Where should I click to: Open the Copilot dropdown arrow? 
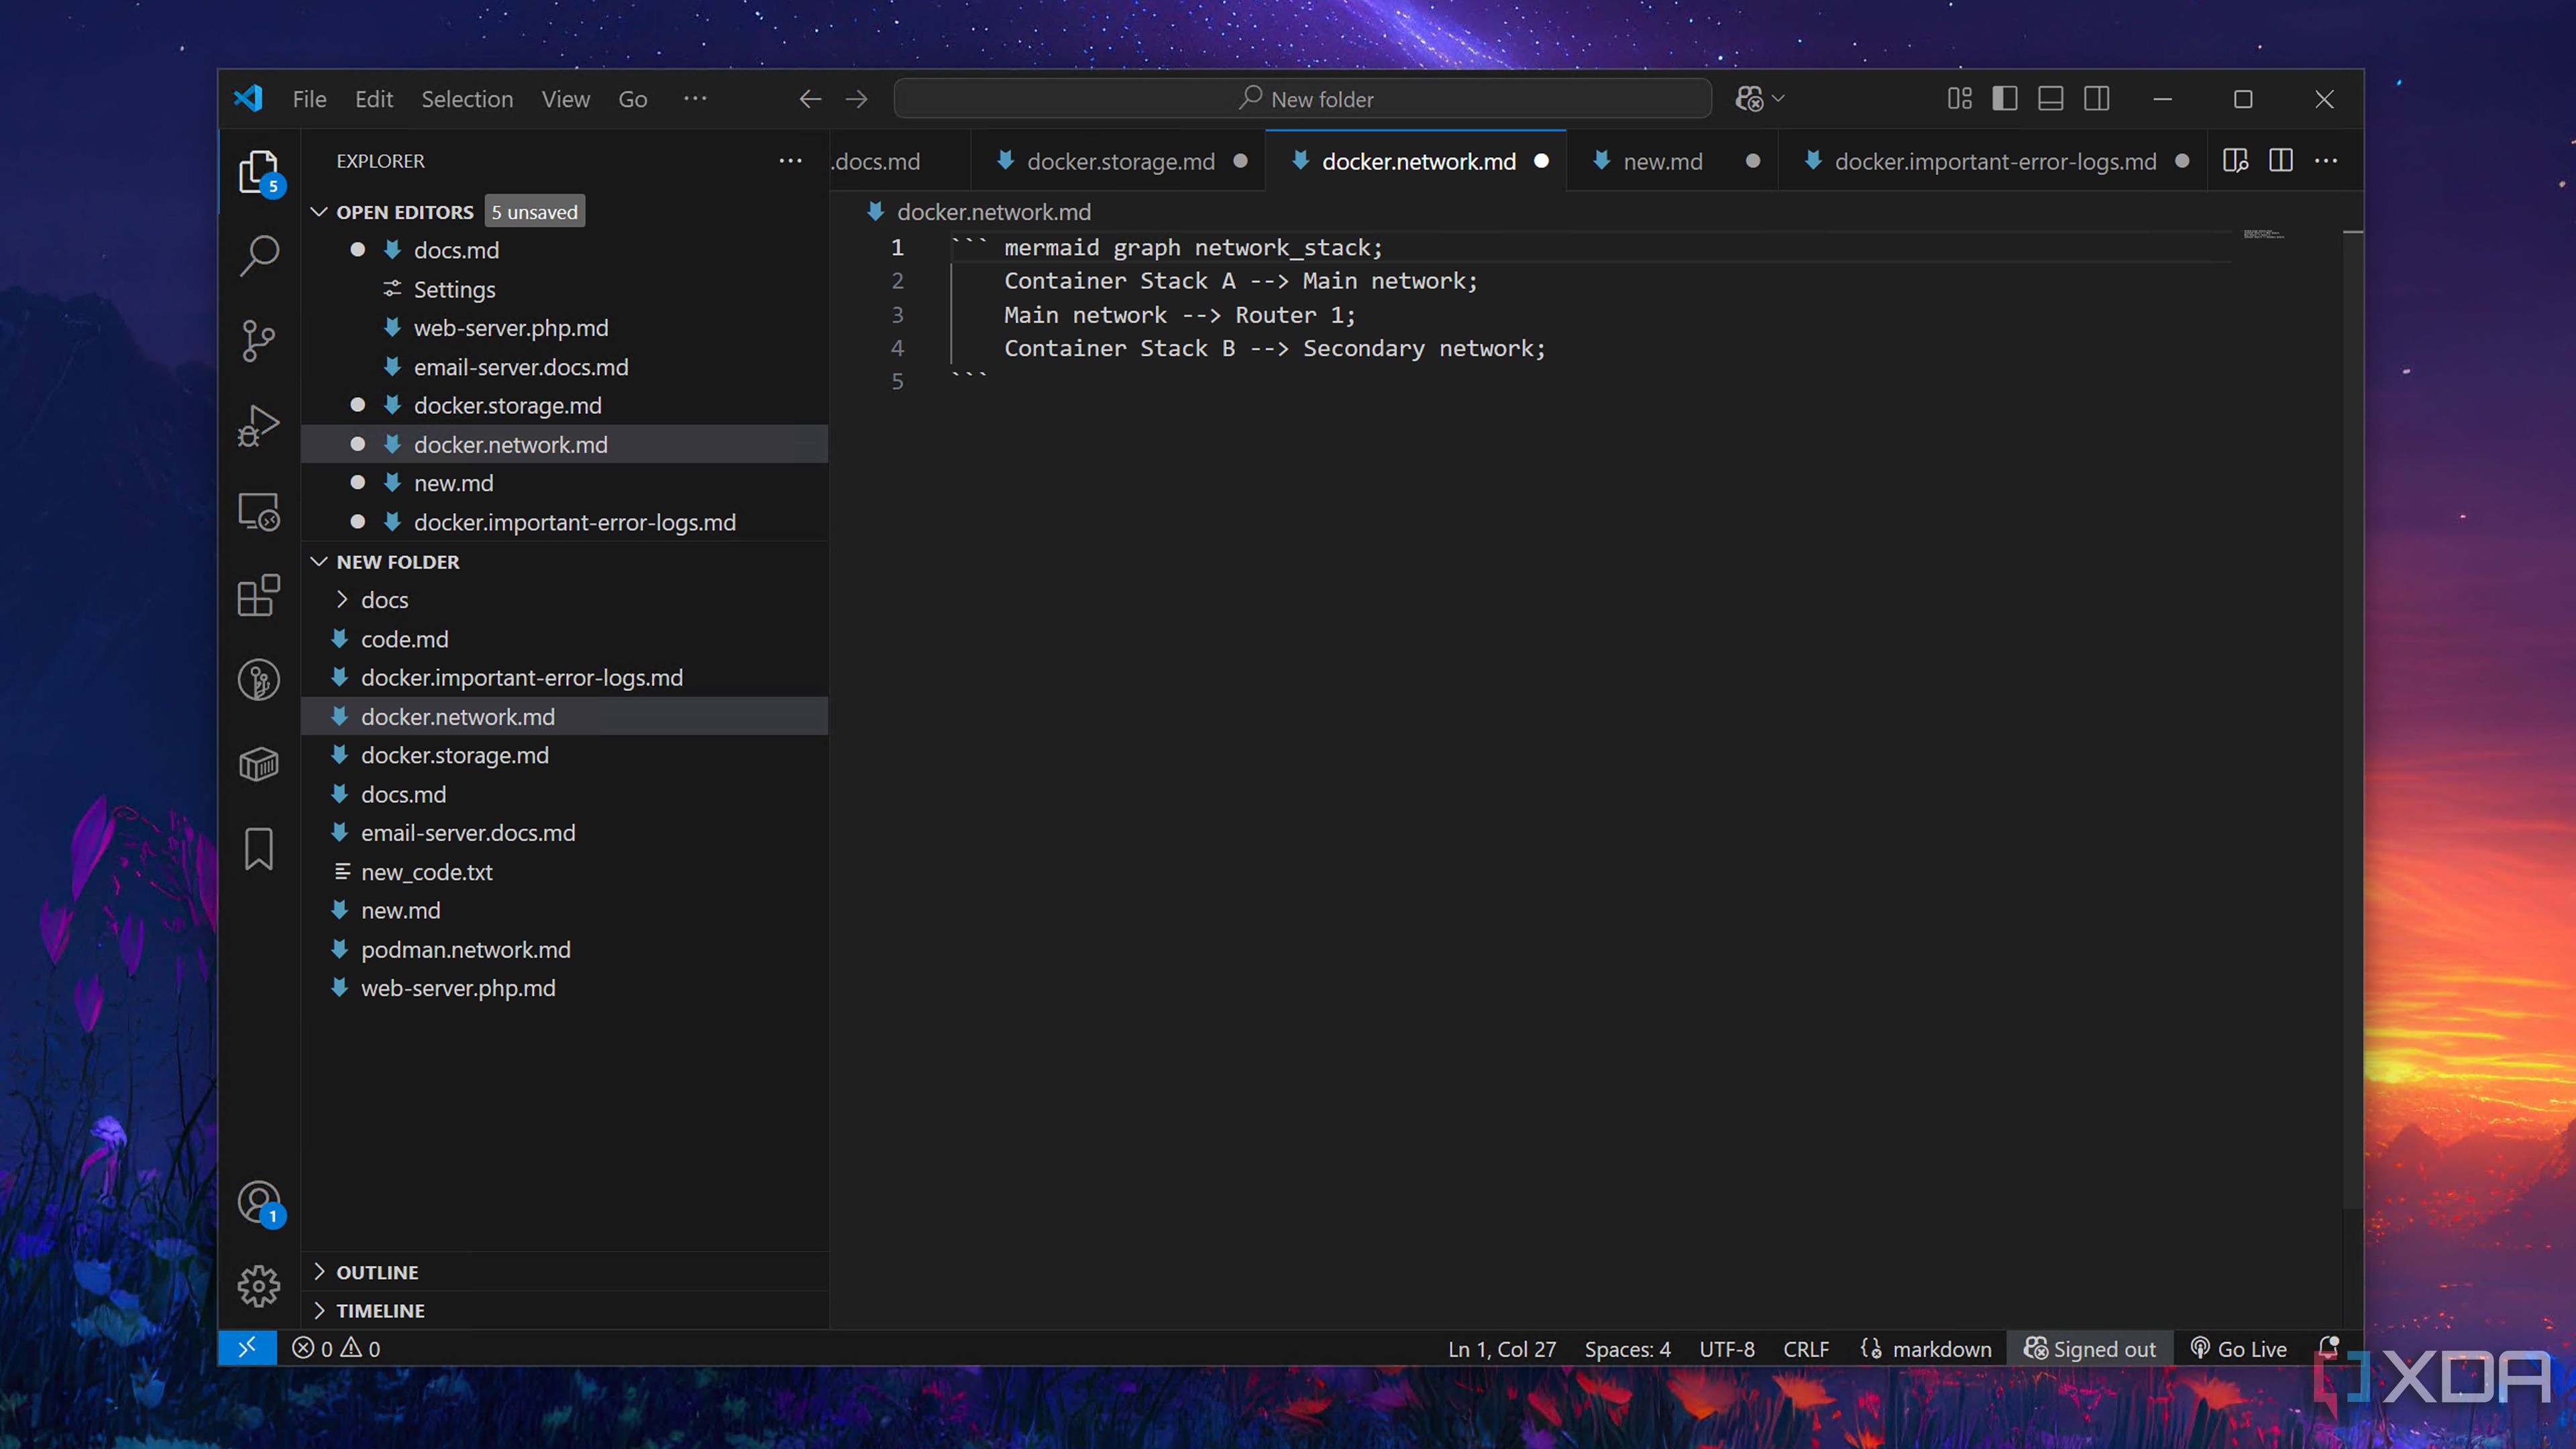[x=1778, y=99]
